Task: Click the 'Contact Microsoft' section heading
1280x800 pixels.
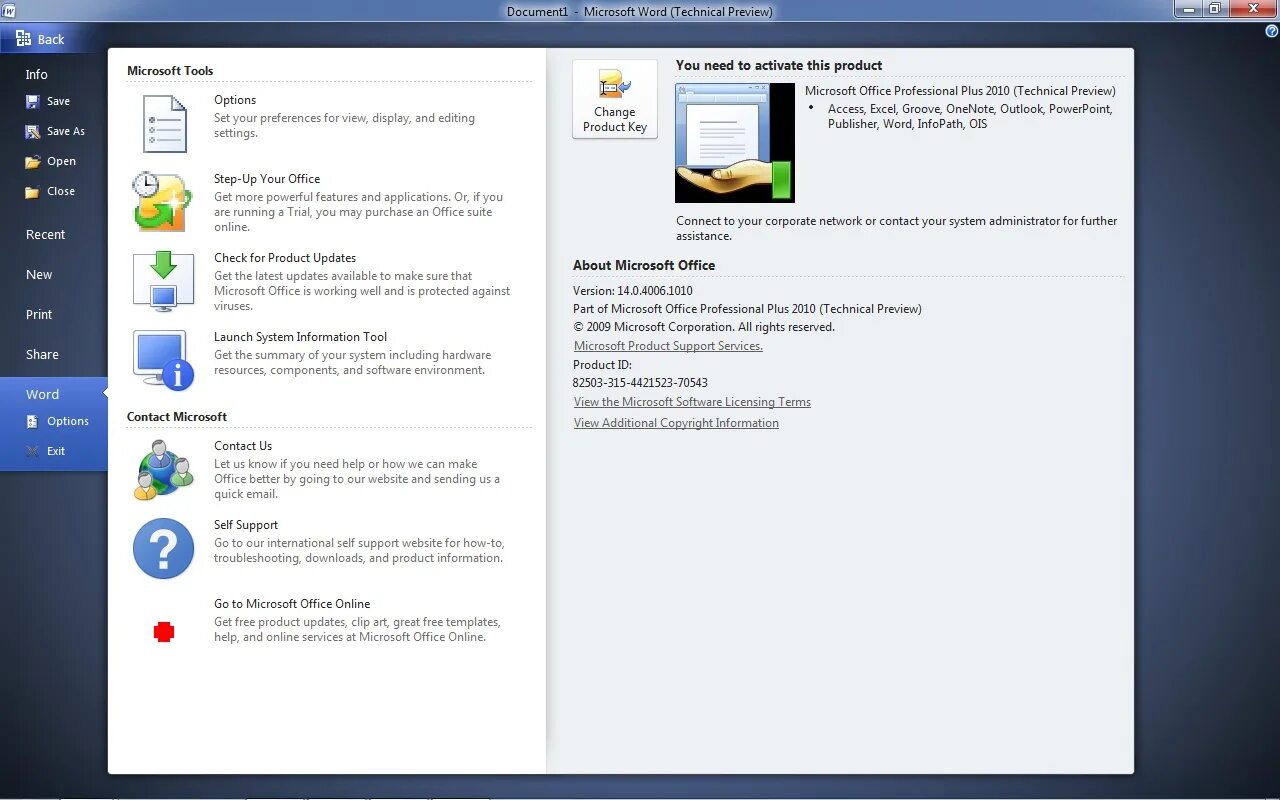Action: click(x=177, y=417)
